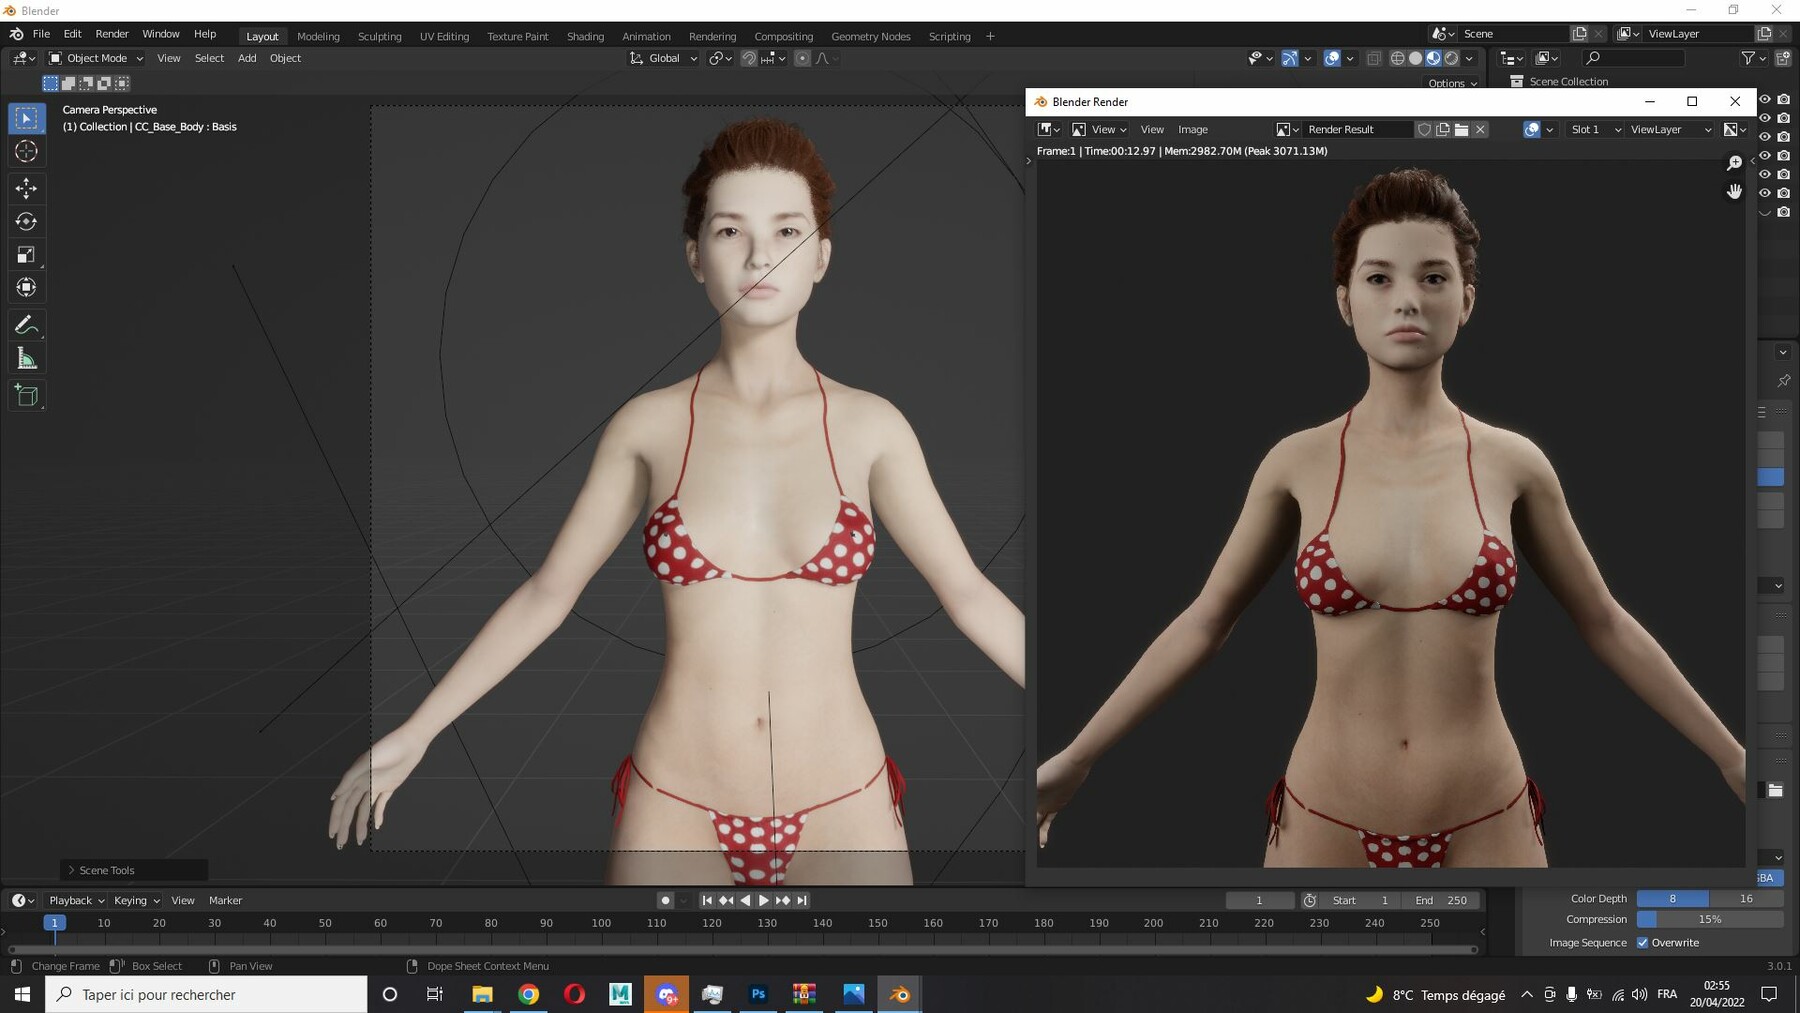The image size is (1800, 1013).
Task: Jump to the timeline end frame
Action: [802, 900]
